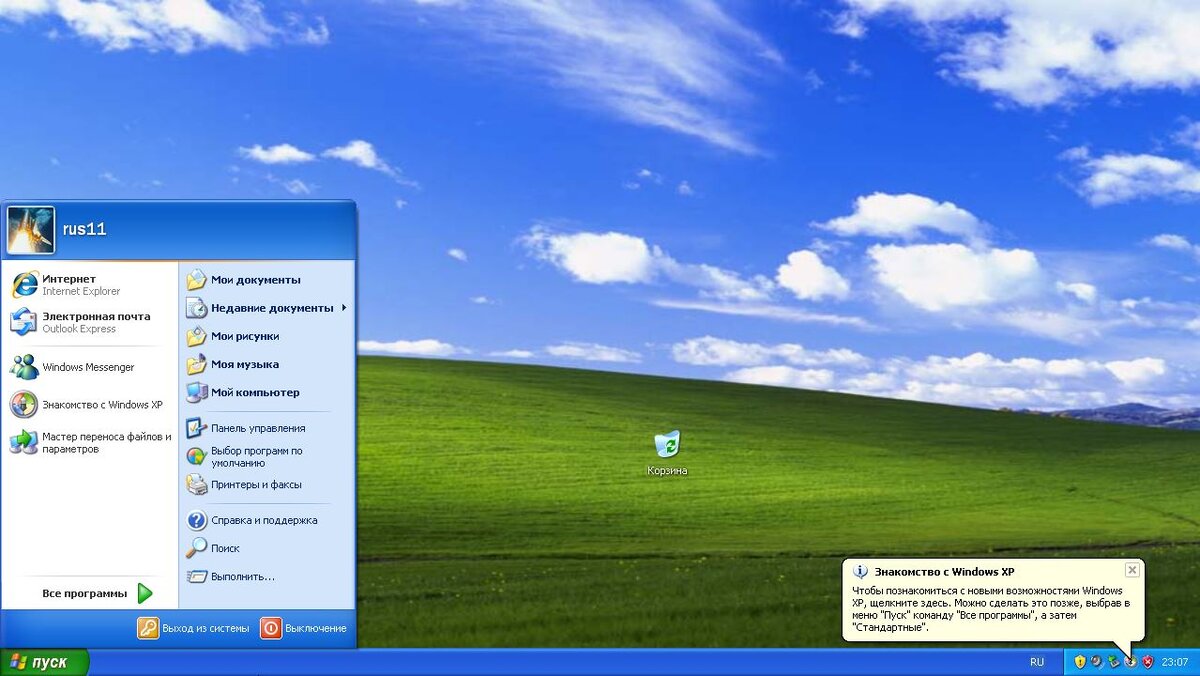Screen dimensions: 1200x676
Task: Click the yellow shield updates tray icon
Action: point(1080,662)
